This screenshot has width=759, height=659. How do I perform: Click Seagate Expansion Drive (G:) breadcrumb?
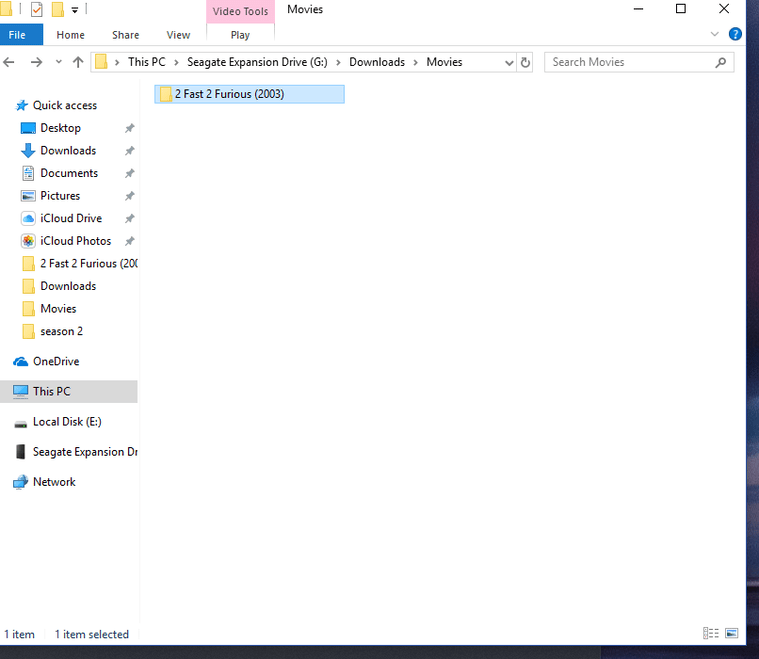click(257, 62)
